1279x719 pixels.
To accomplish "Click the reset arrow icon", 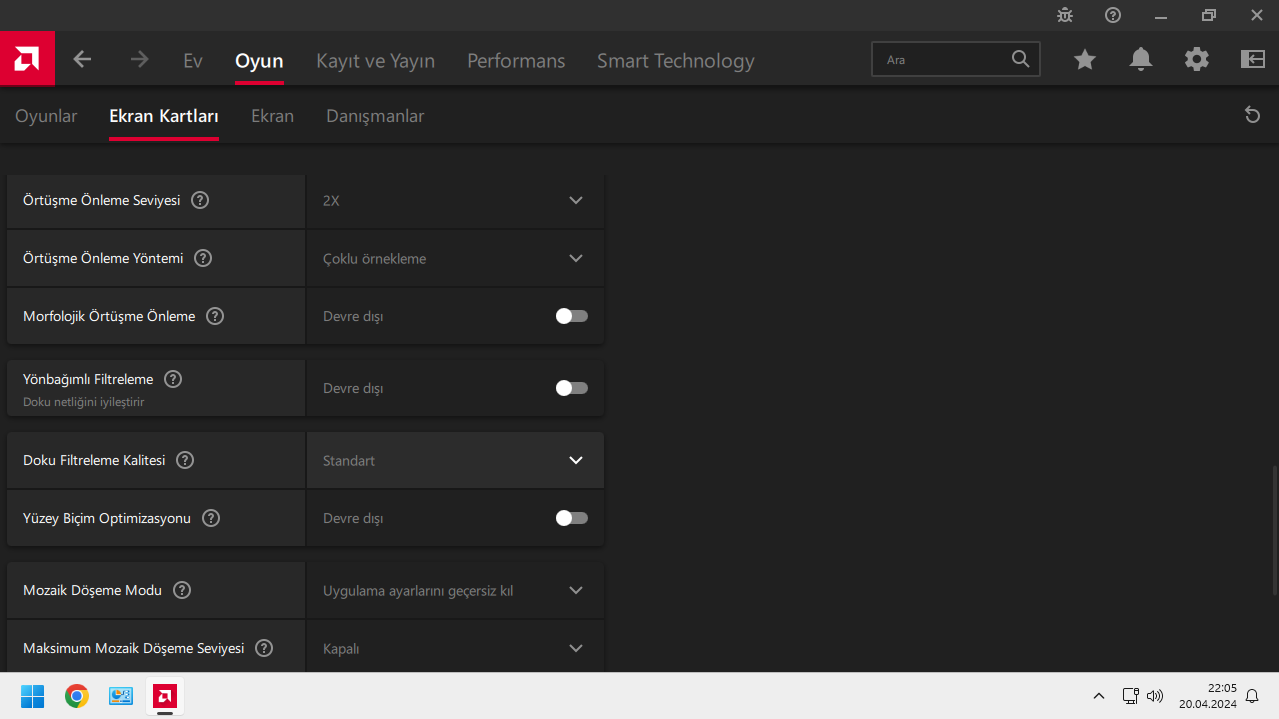I will [1252, 115].
